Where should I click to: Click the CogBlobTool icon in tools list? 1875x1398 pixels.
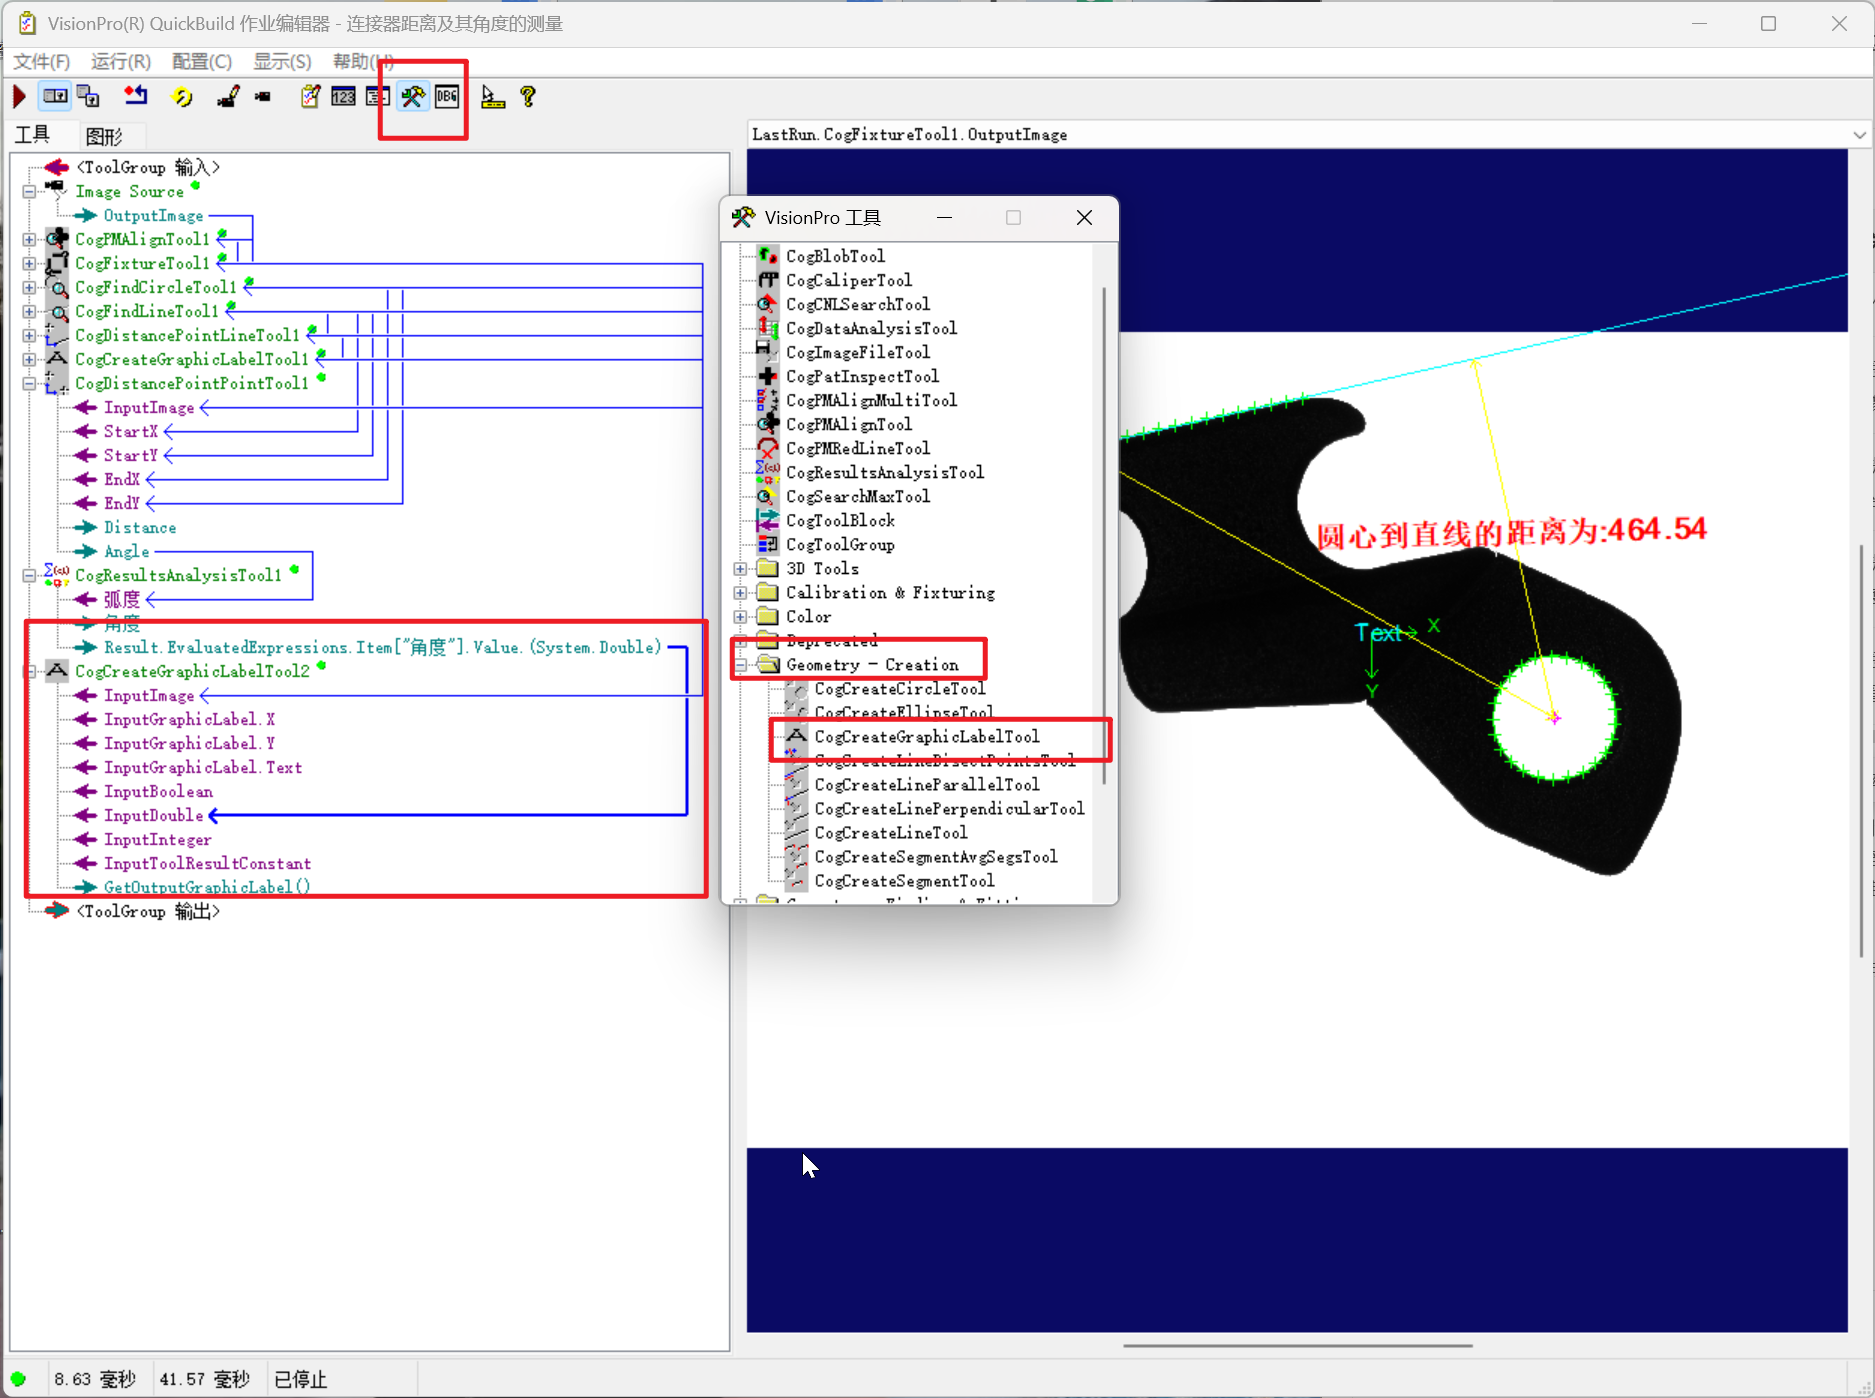click(767, 256)
